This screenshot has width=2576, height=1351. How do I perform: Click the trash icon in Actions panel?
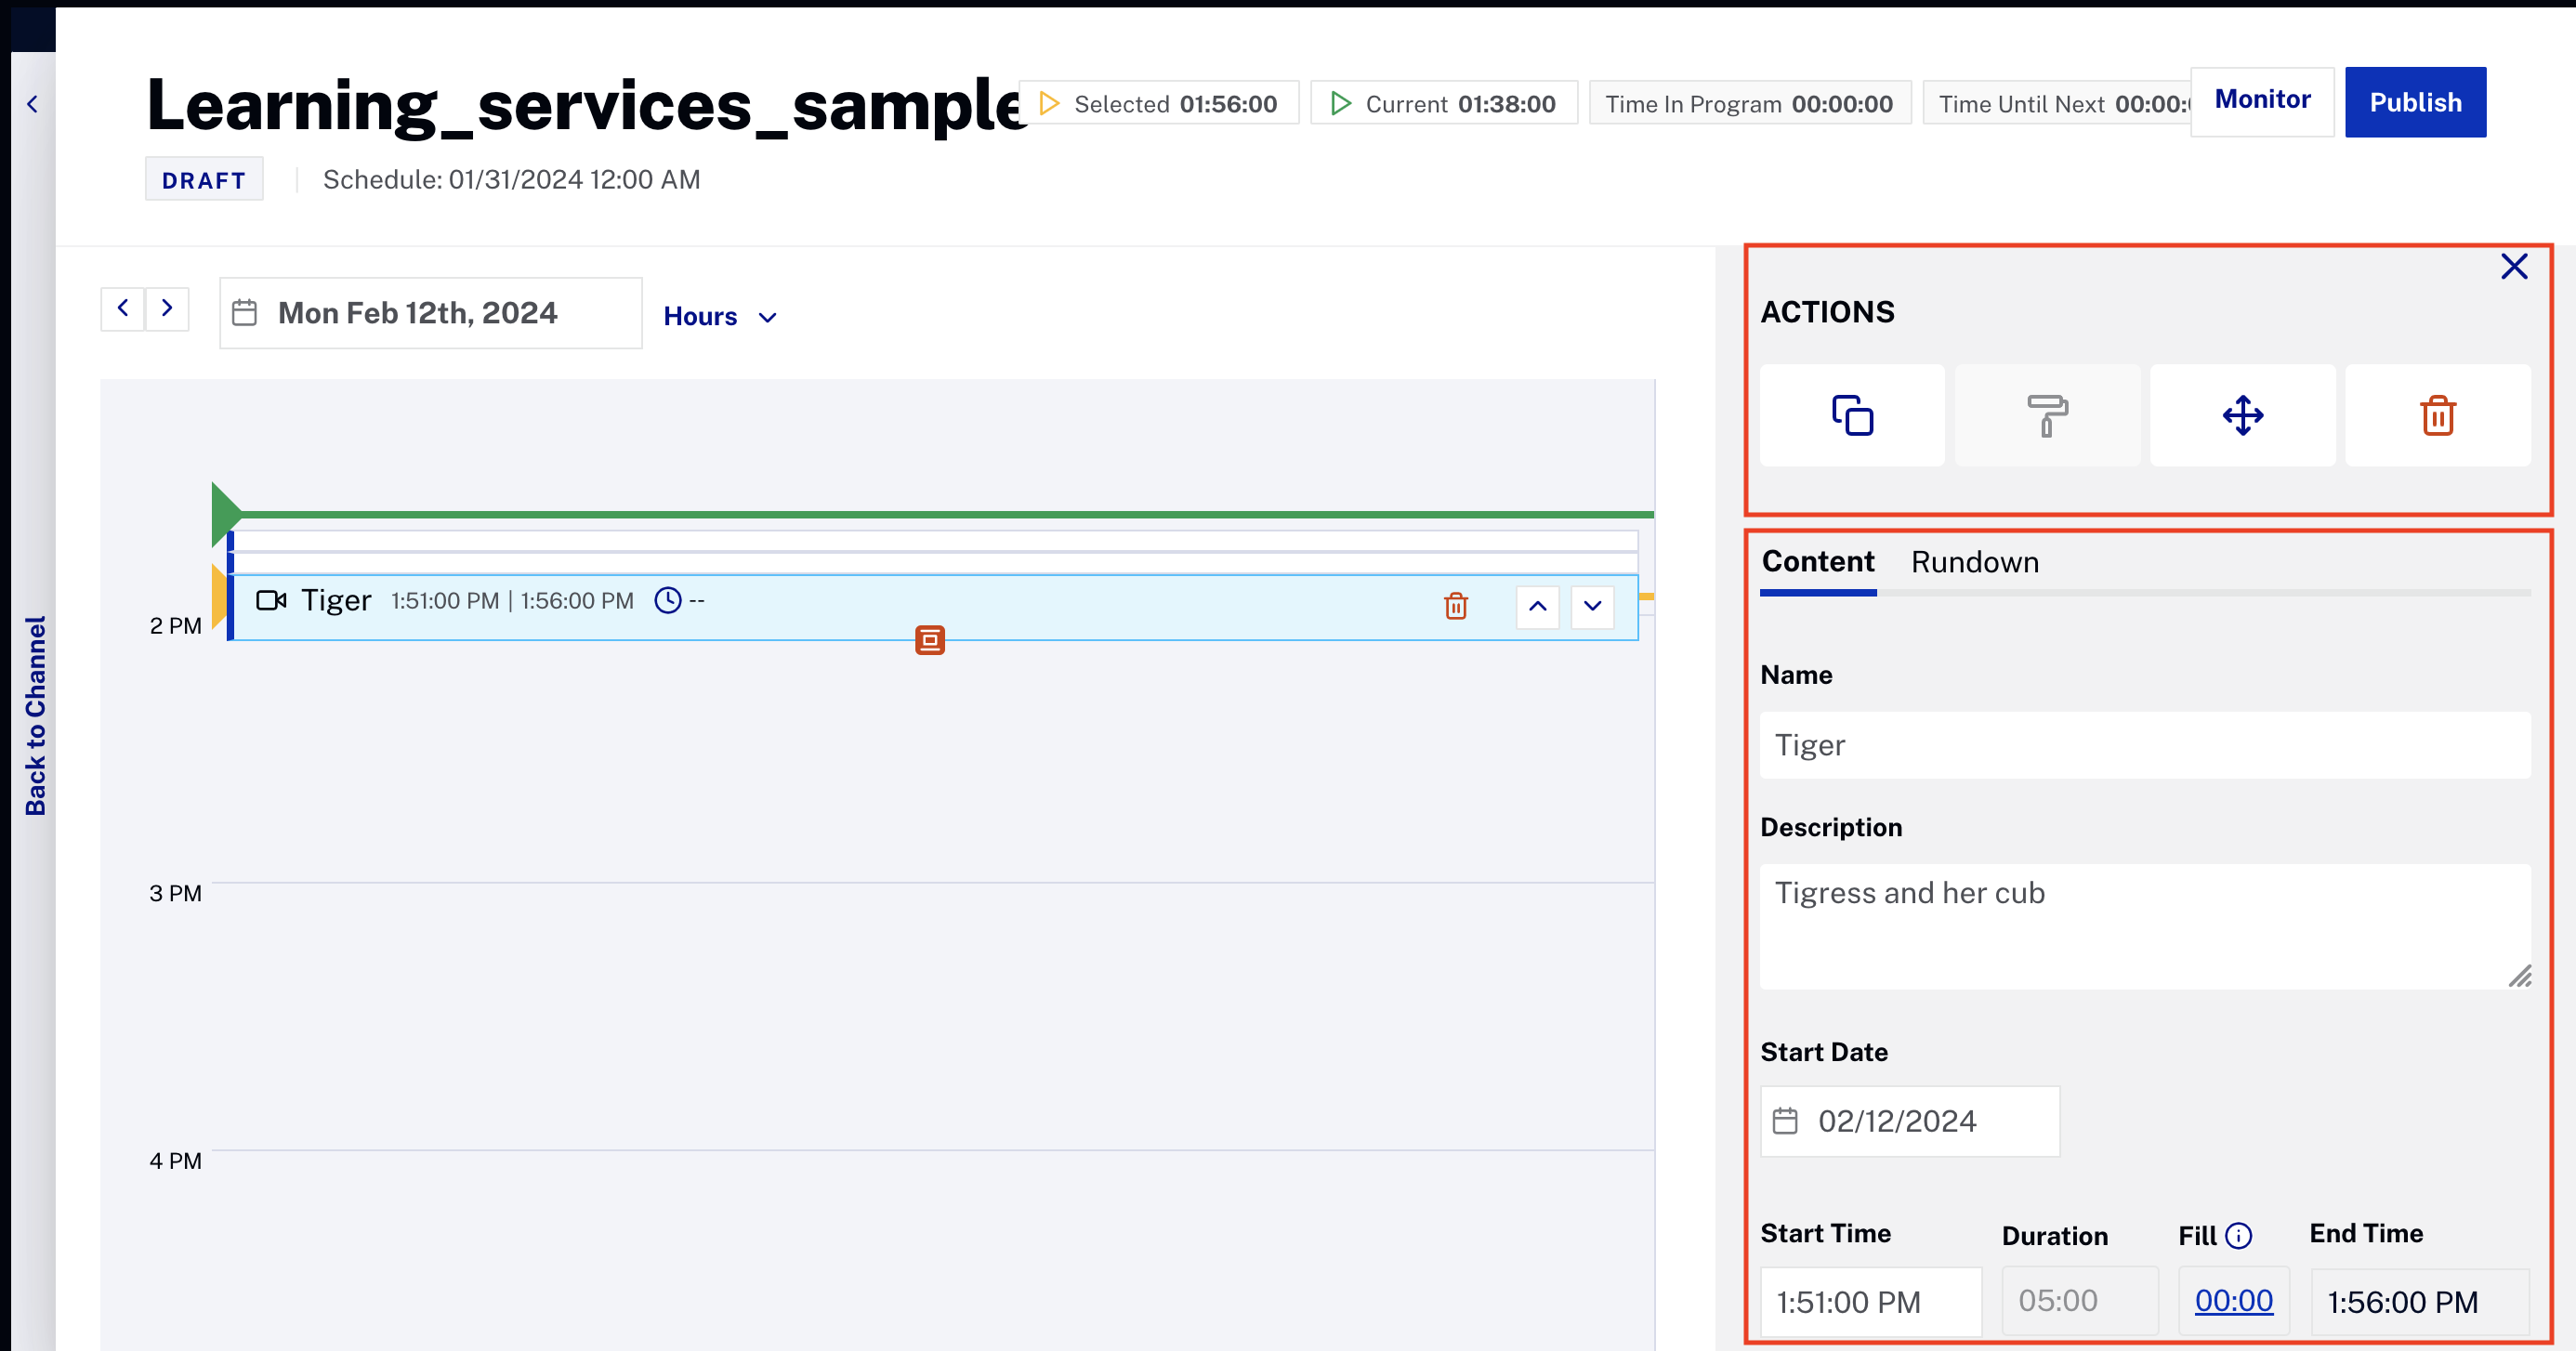2437,415
